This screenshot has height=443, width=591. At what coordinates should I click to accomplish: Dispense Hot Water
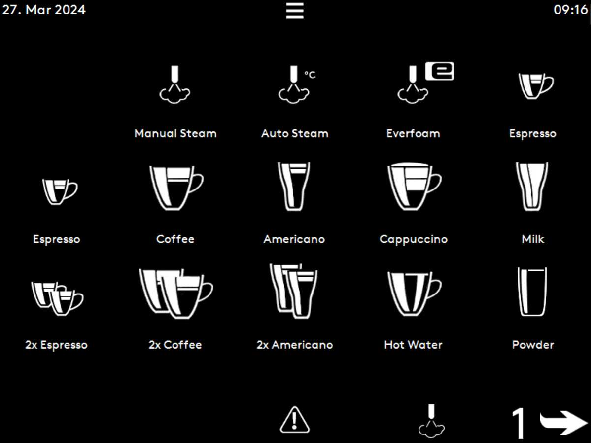pyautogui.click(x=414, y=293)
